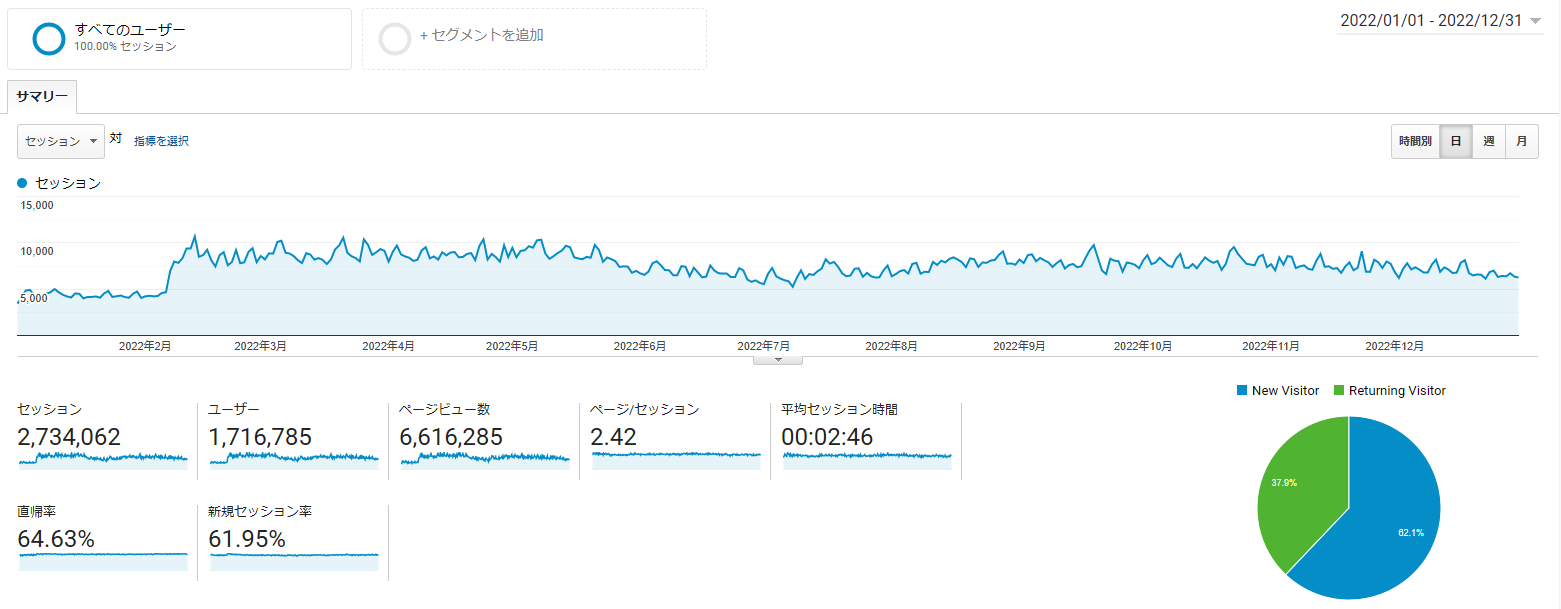Screen dimensions: 1561x609
Task: Click 指標を選択 to choose comparison metric
Action: point(161,142)
